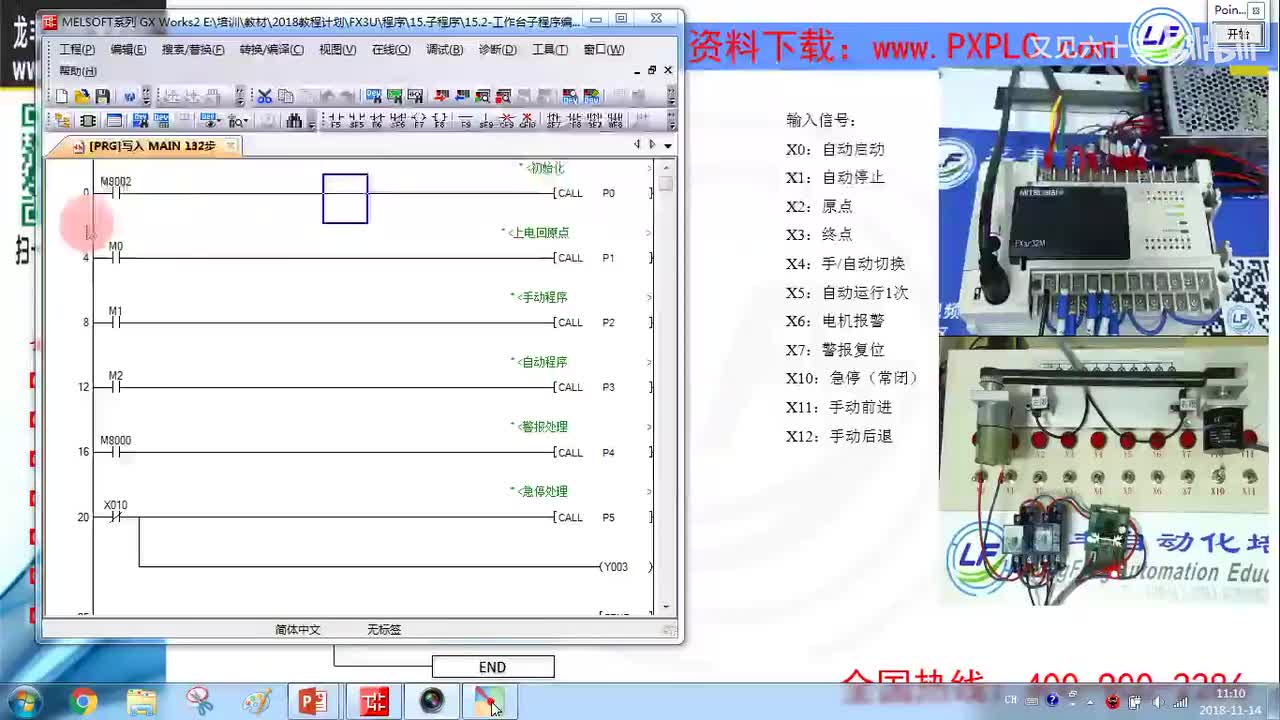Screen dimensions: 1280x720
Task: Insert falling pulse contact sF8
Action: (575, 121)
